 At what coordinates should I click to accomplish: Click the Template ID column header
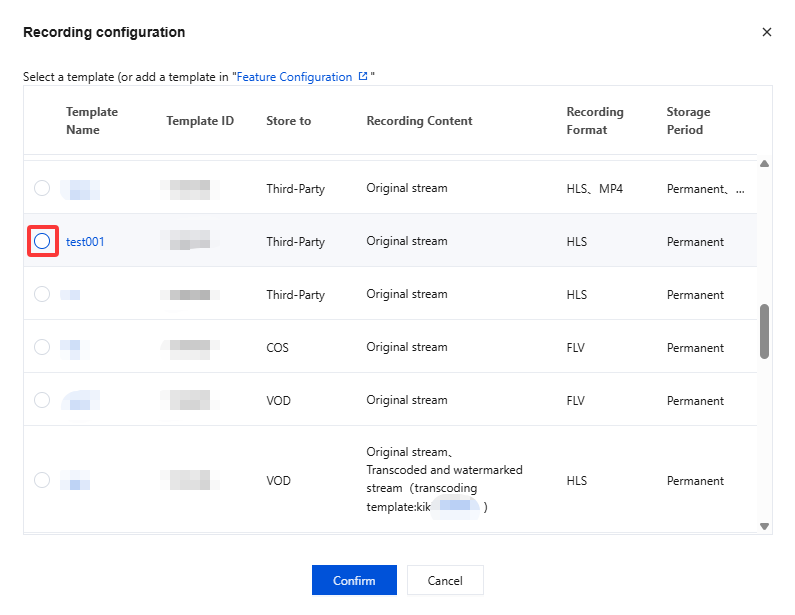pyautogui.click(x=200, y=121)
